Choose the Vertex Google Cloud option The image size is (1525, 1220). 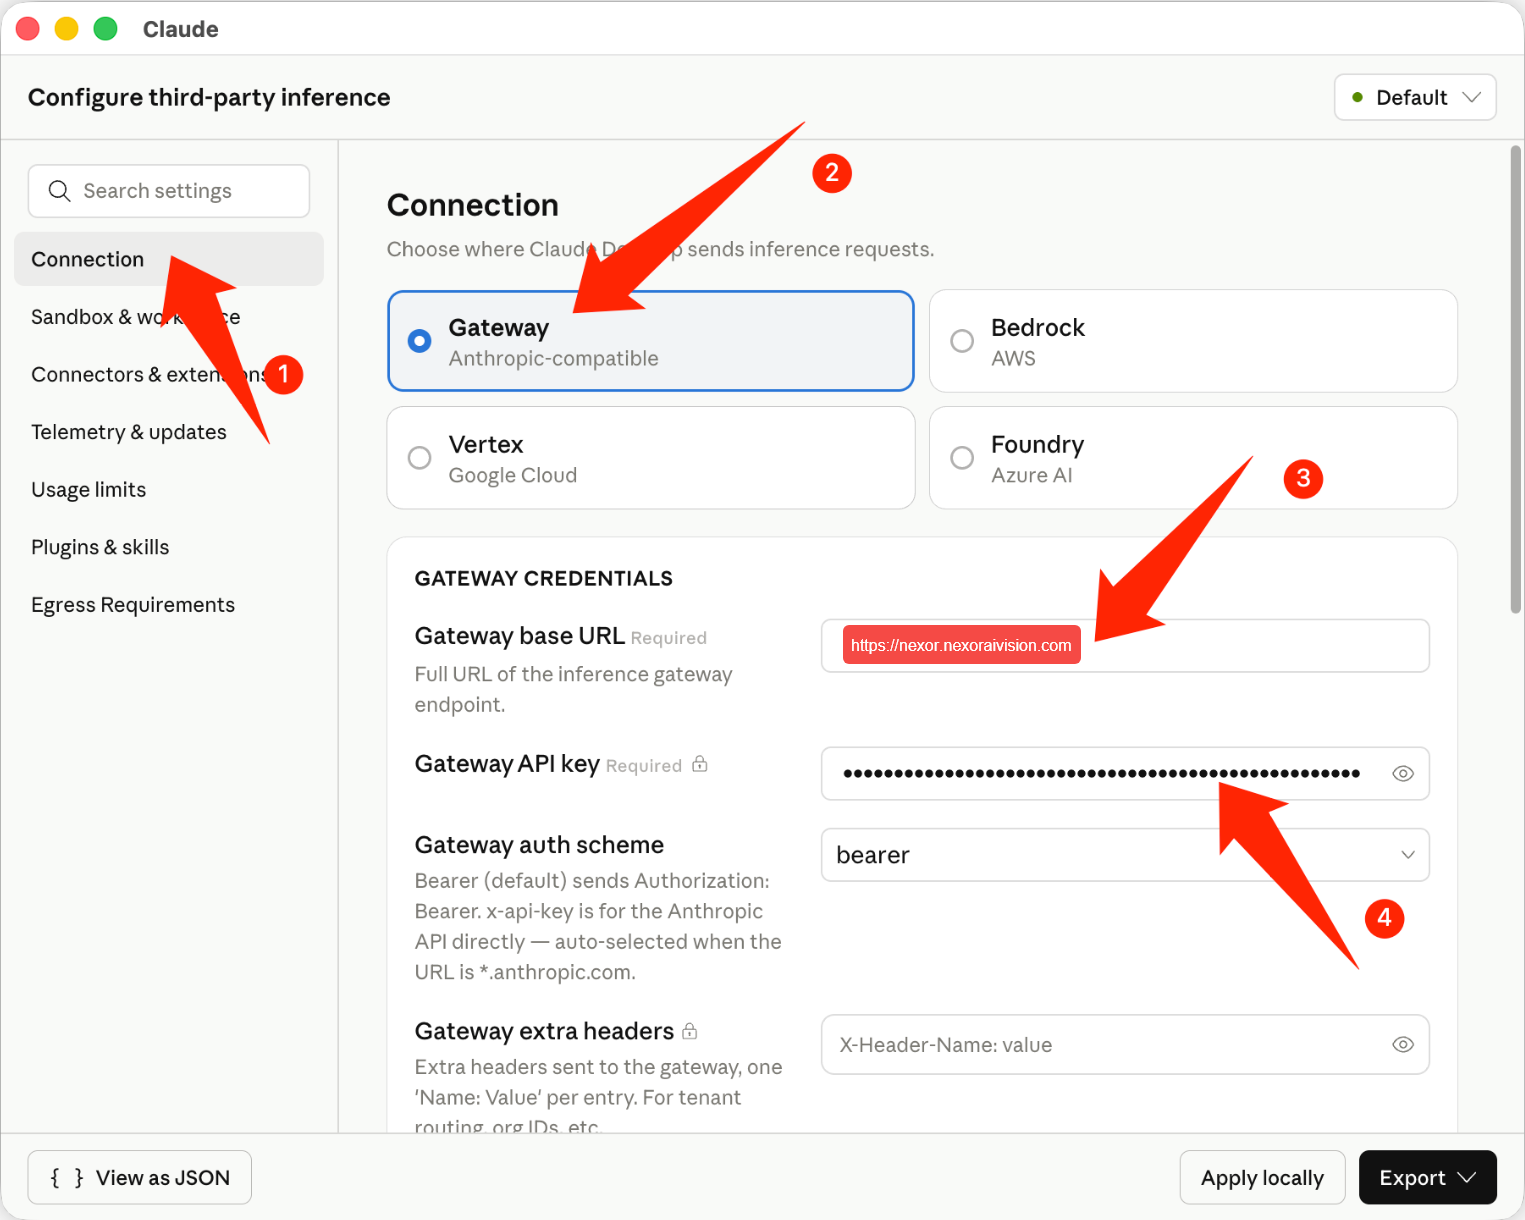[651, 458]
